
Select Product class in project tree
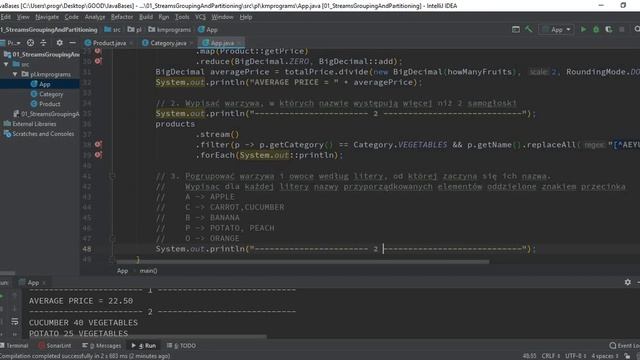tap(50, 104)
